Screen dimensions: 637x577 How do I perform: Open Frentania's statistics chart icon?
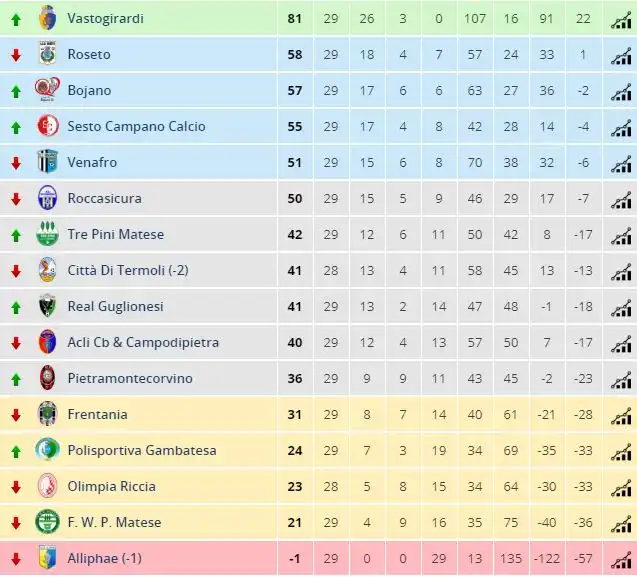(621, 415)
